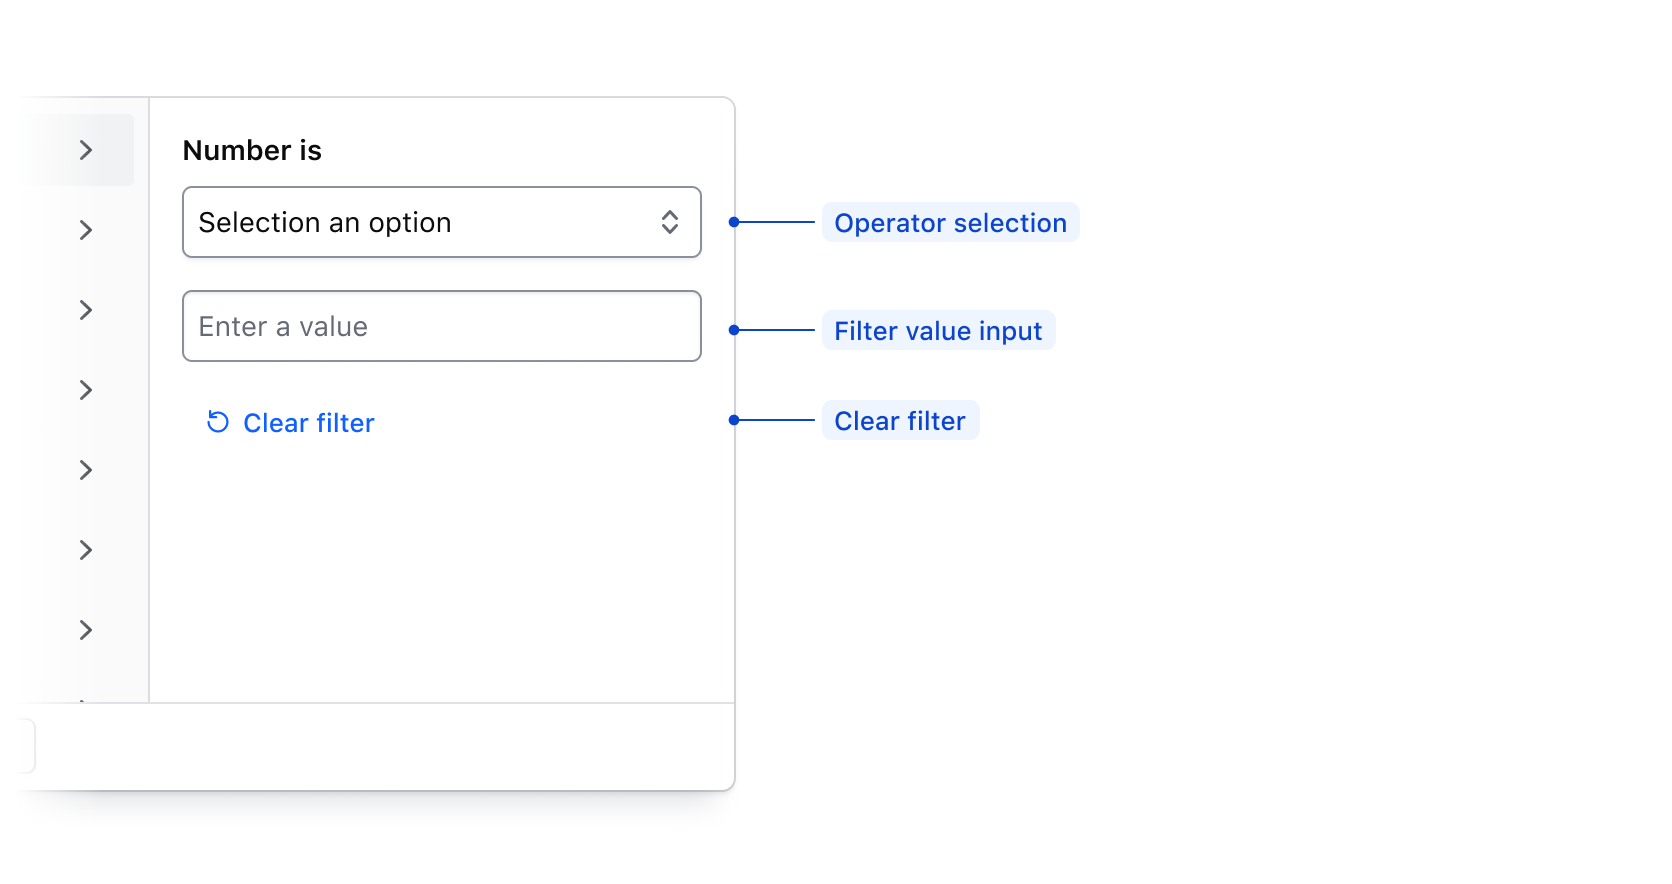
Task: Click the highlighted topmost chevron arrow
Action: (86, 150)
